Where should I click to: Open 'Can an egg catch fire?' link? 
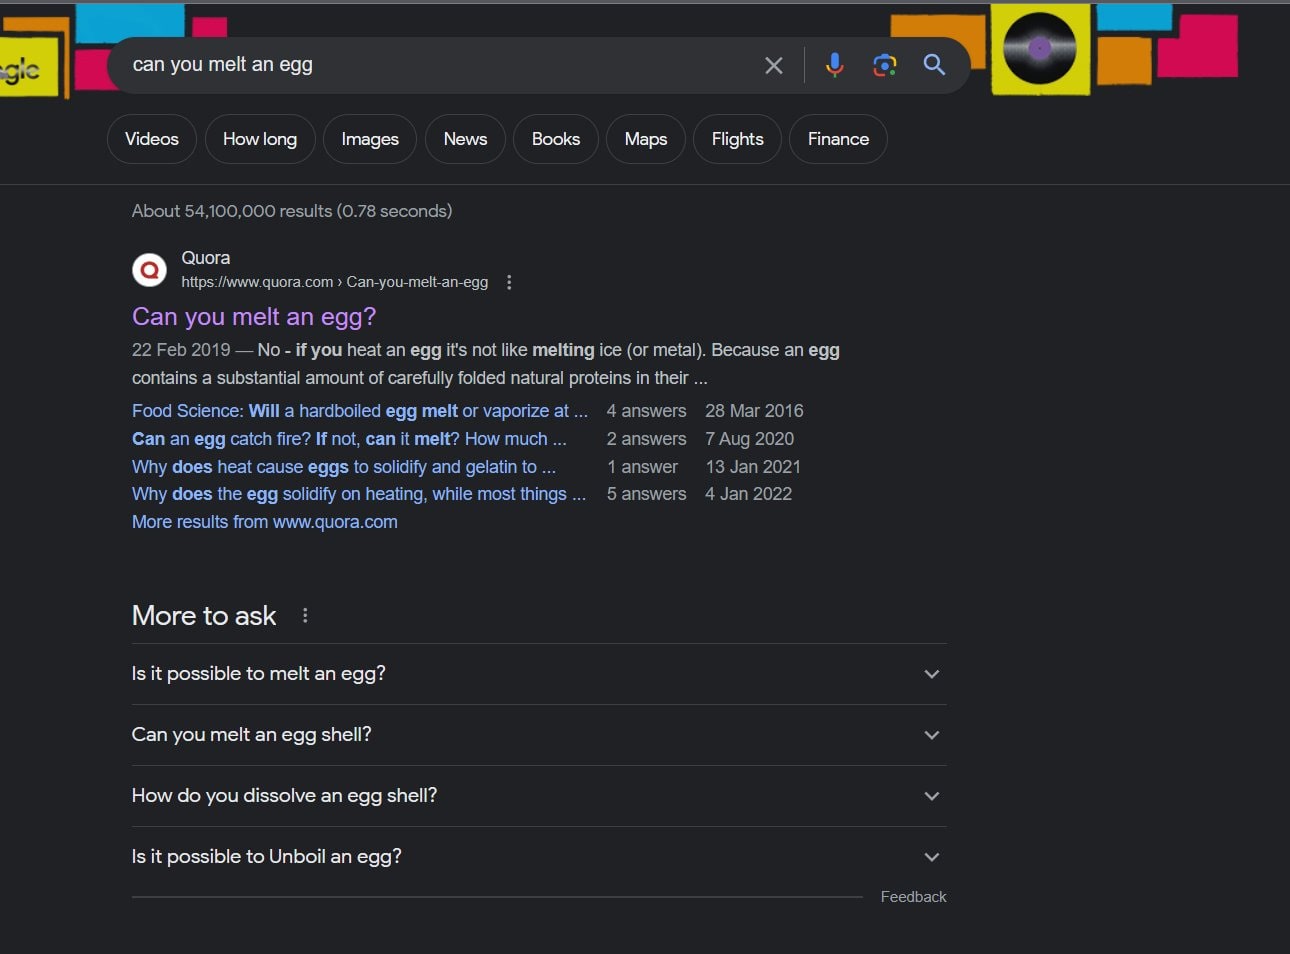coord(349,439)
